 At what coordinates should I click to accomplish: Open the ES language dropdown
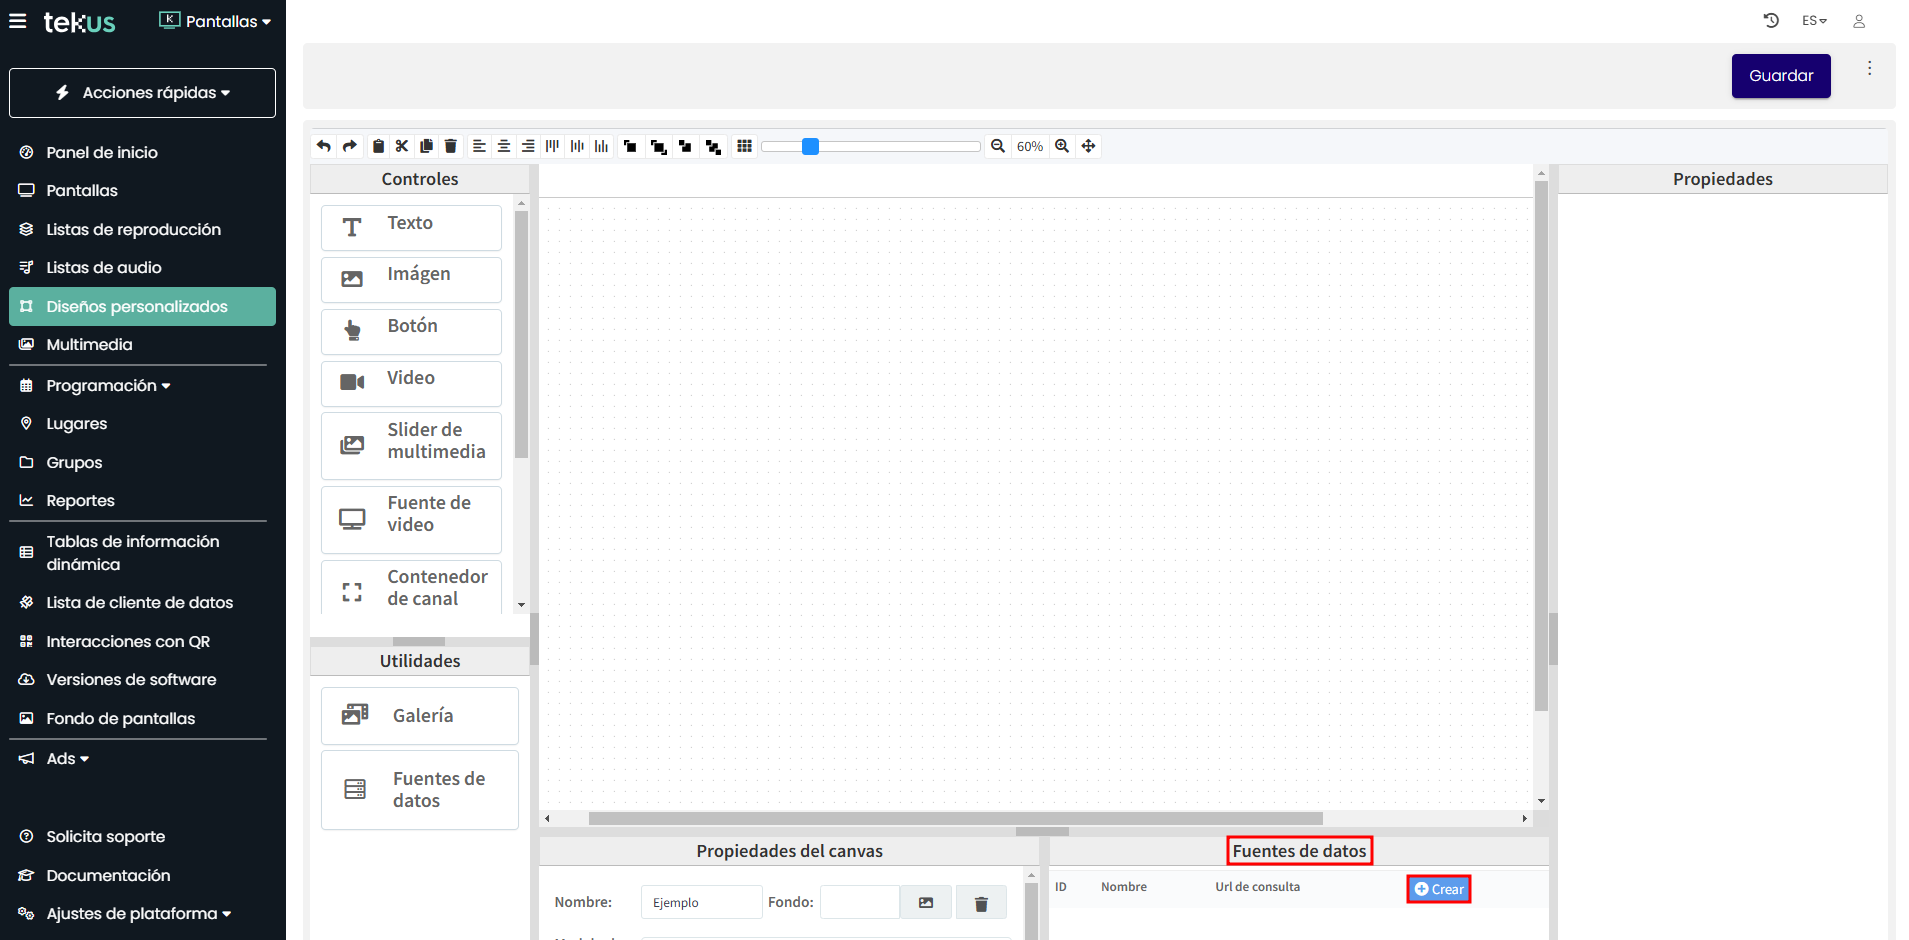1814,21
